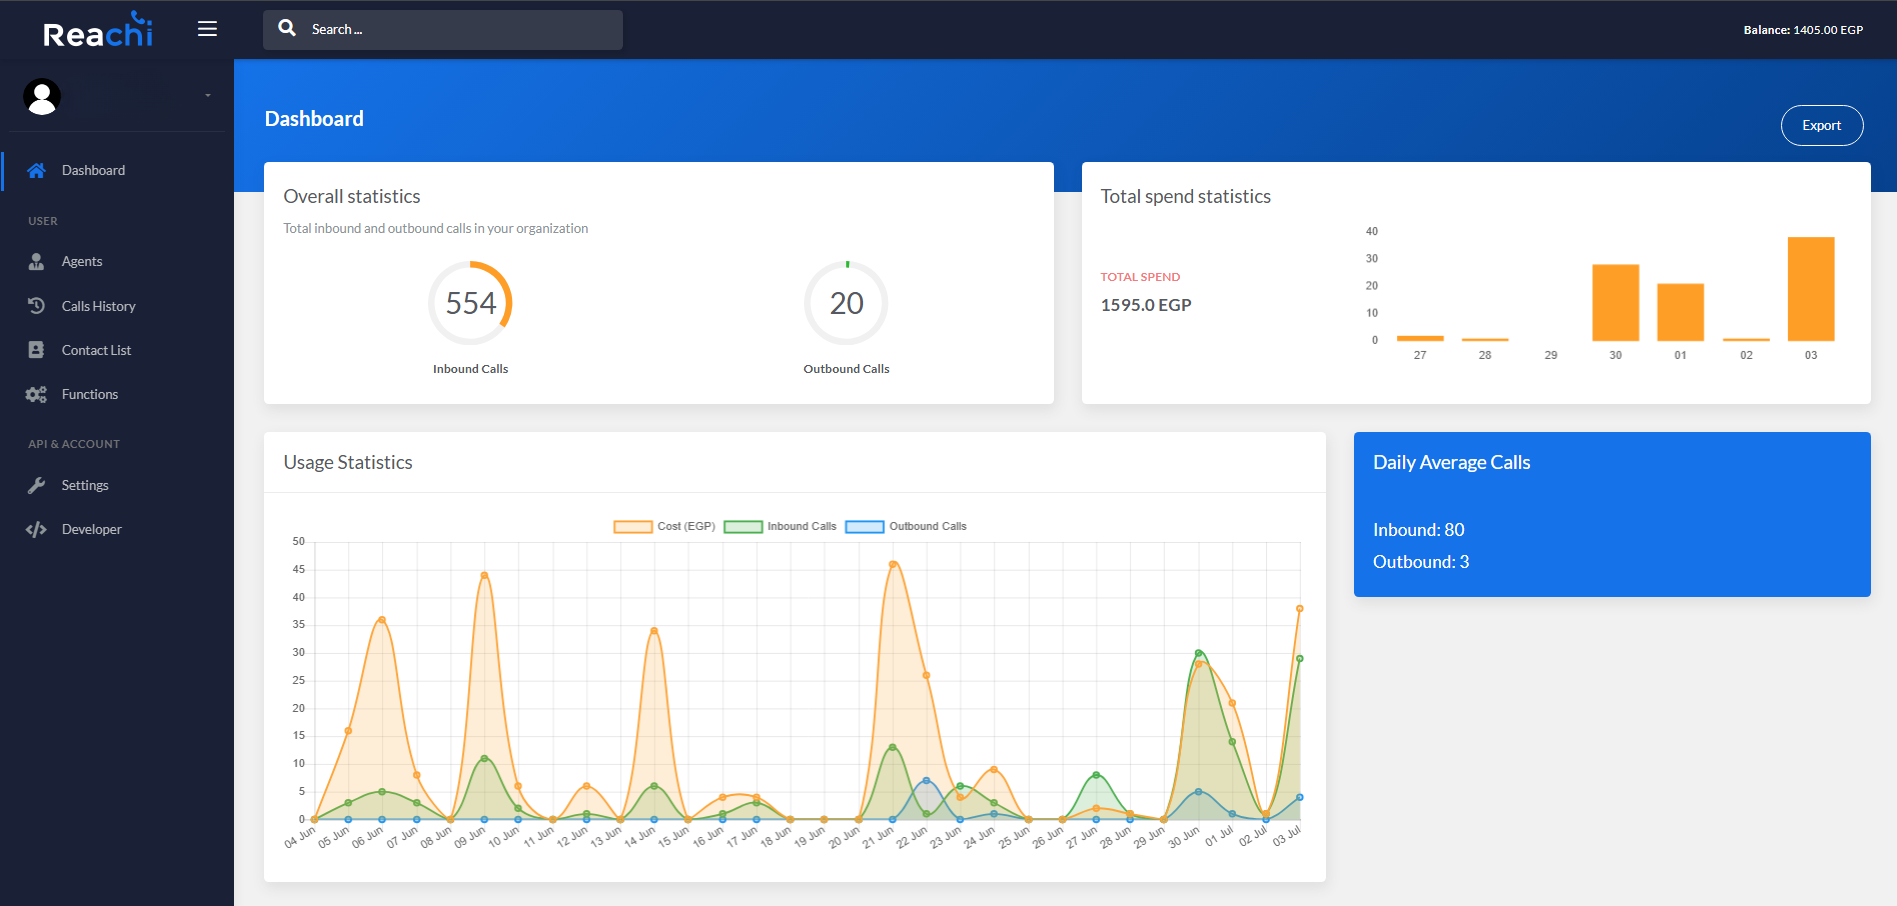The width and height of the screenshot is (1897, 906).
Task: Click the spend bar for day 01
Action: (x=1680, y=312)
